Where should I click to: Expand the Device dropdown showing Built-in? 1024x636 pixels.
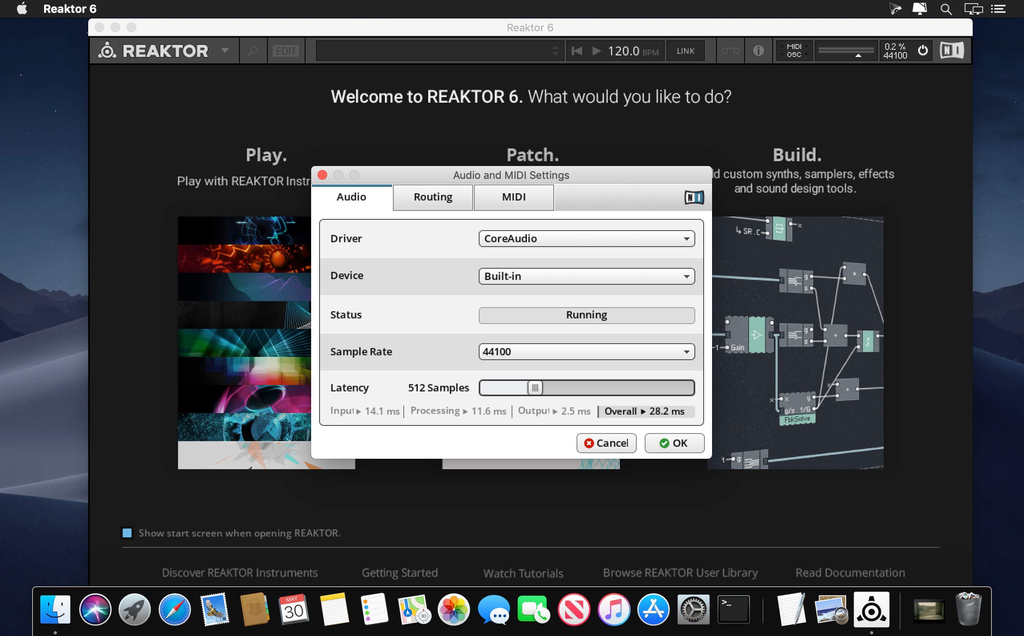586,276
